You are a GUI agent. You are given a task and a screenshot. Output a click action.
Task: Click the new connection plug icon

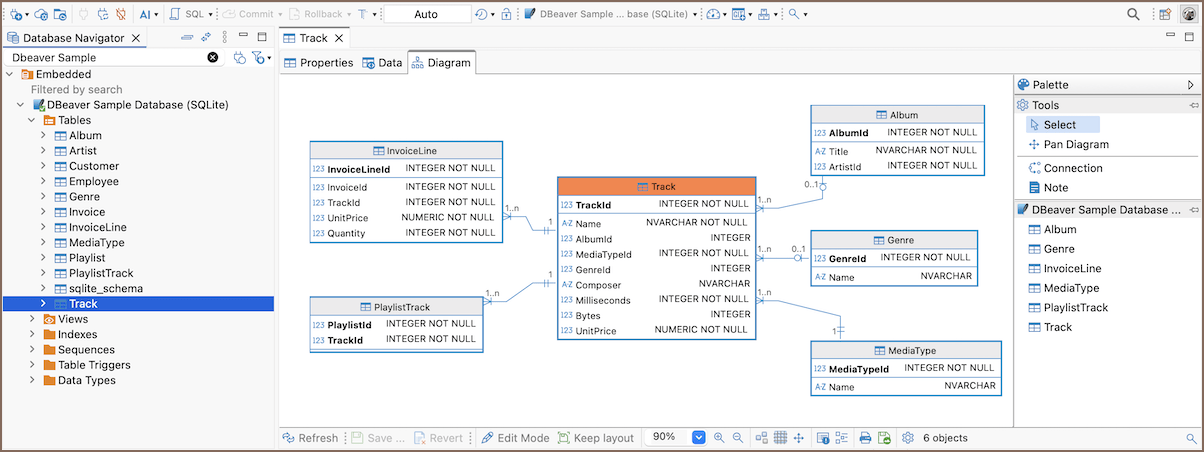16,15
